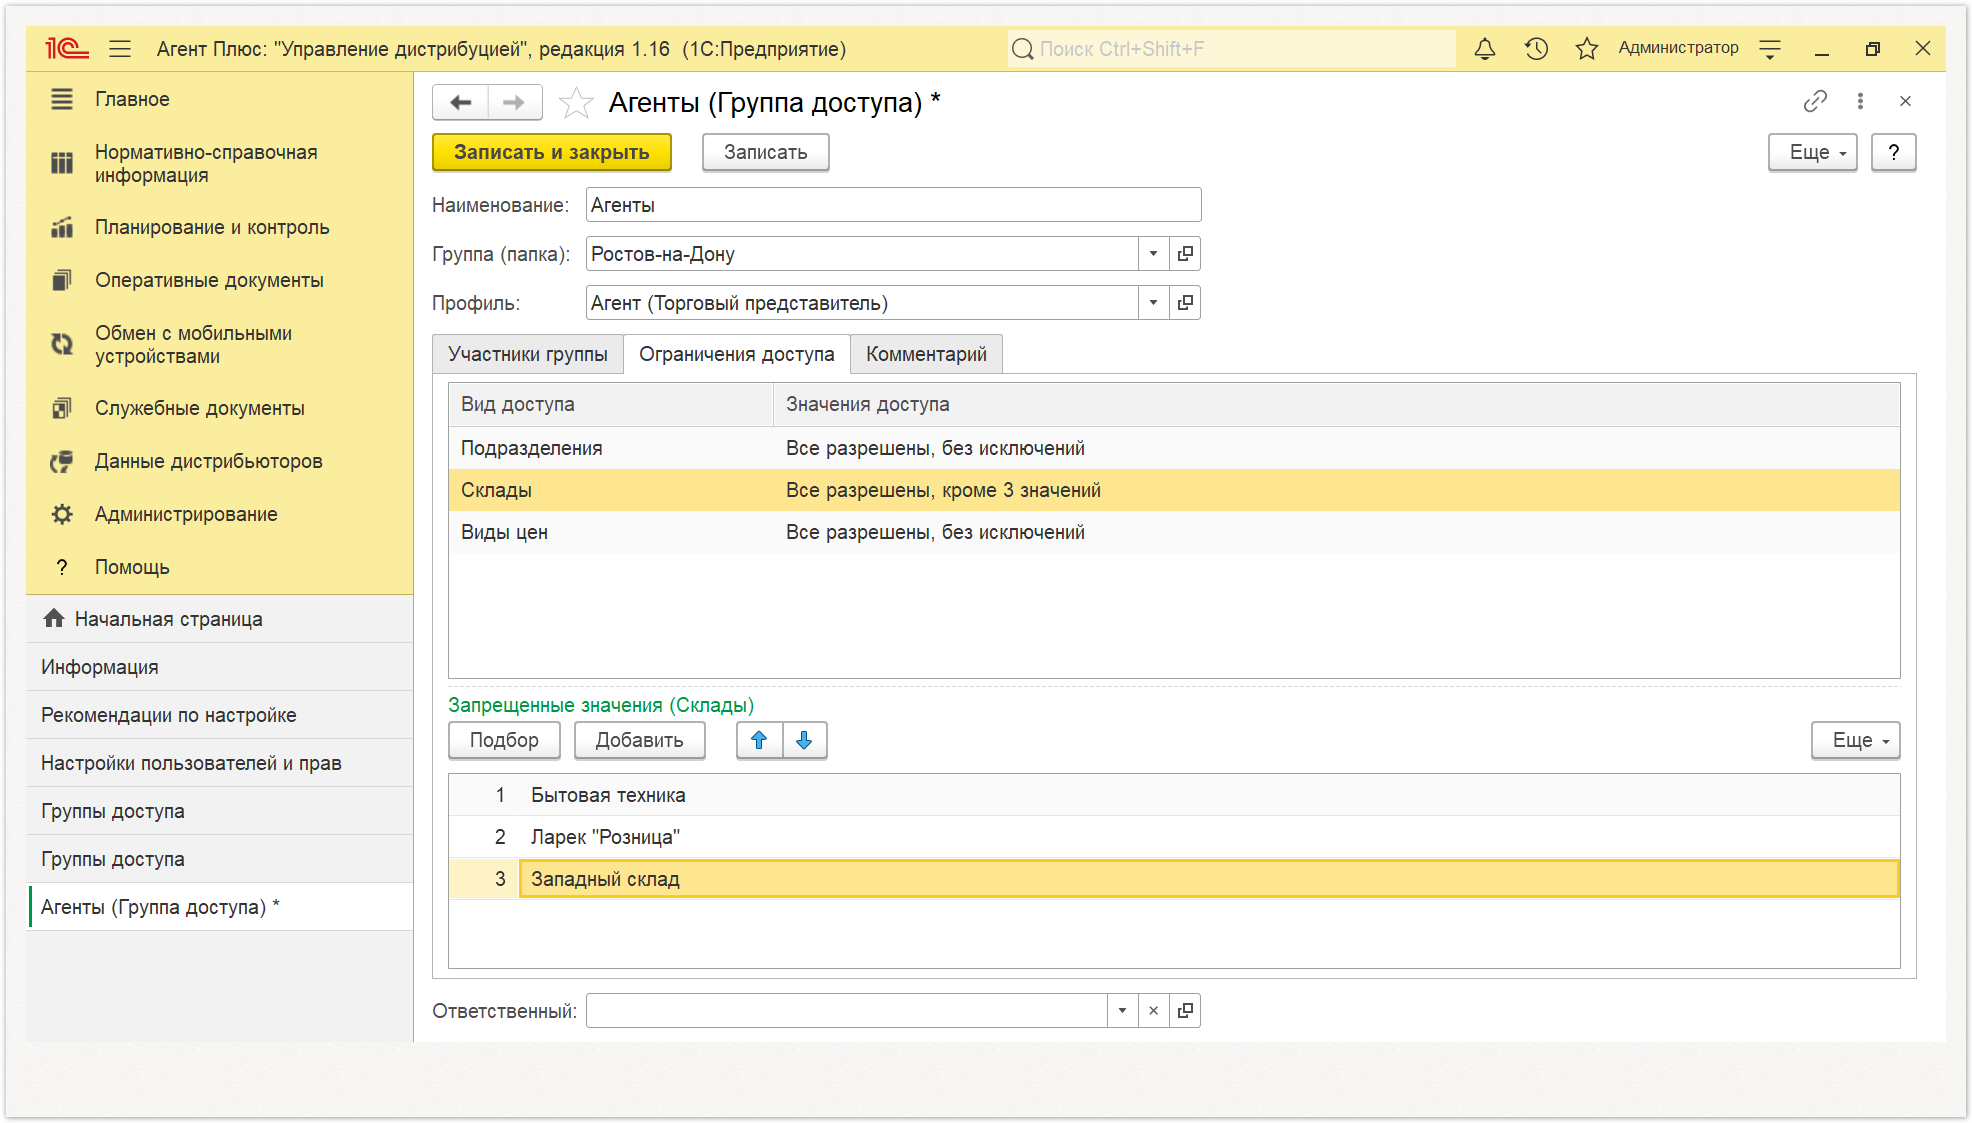Click Значения доступа column header
This screenshot has width=1972, height=1123.
click(1337, 404)
